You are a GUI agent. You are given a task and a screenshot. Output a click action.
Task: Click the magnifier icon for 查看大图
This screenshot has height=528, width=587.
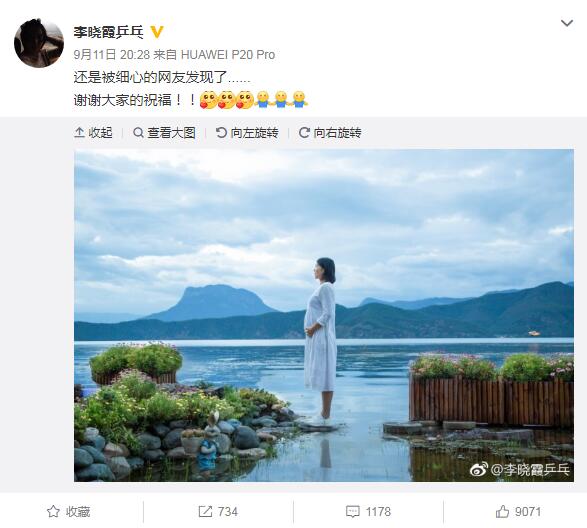139,133
